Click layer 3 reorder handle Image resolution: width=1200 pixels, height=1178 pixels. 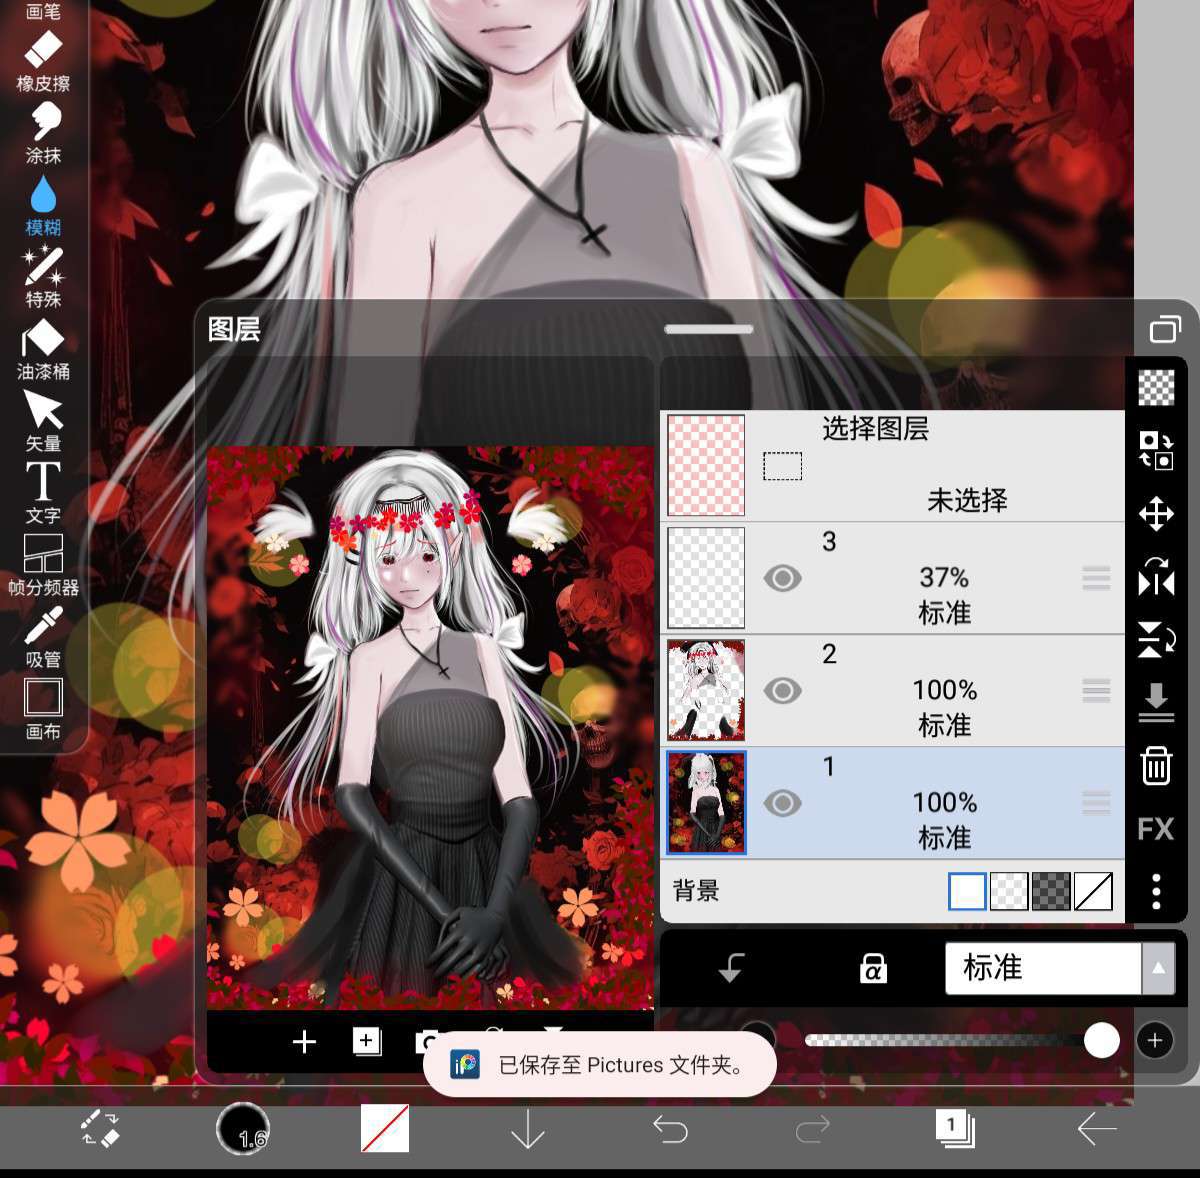(1096, 578)
